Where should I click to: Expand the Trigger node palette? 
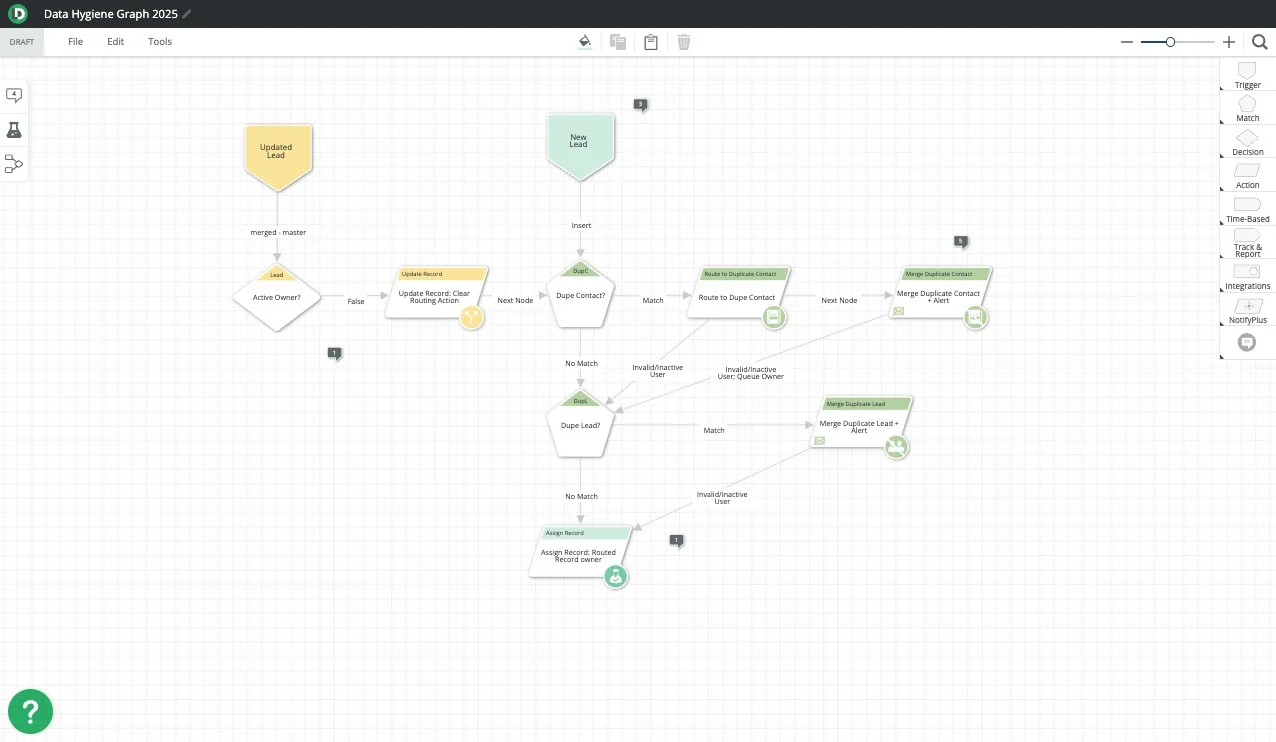point(1247,74)
